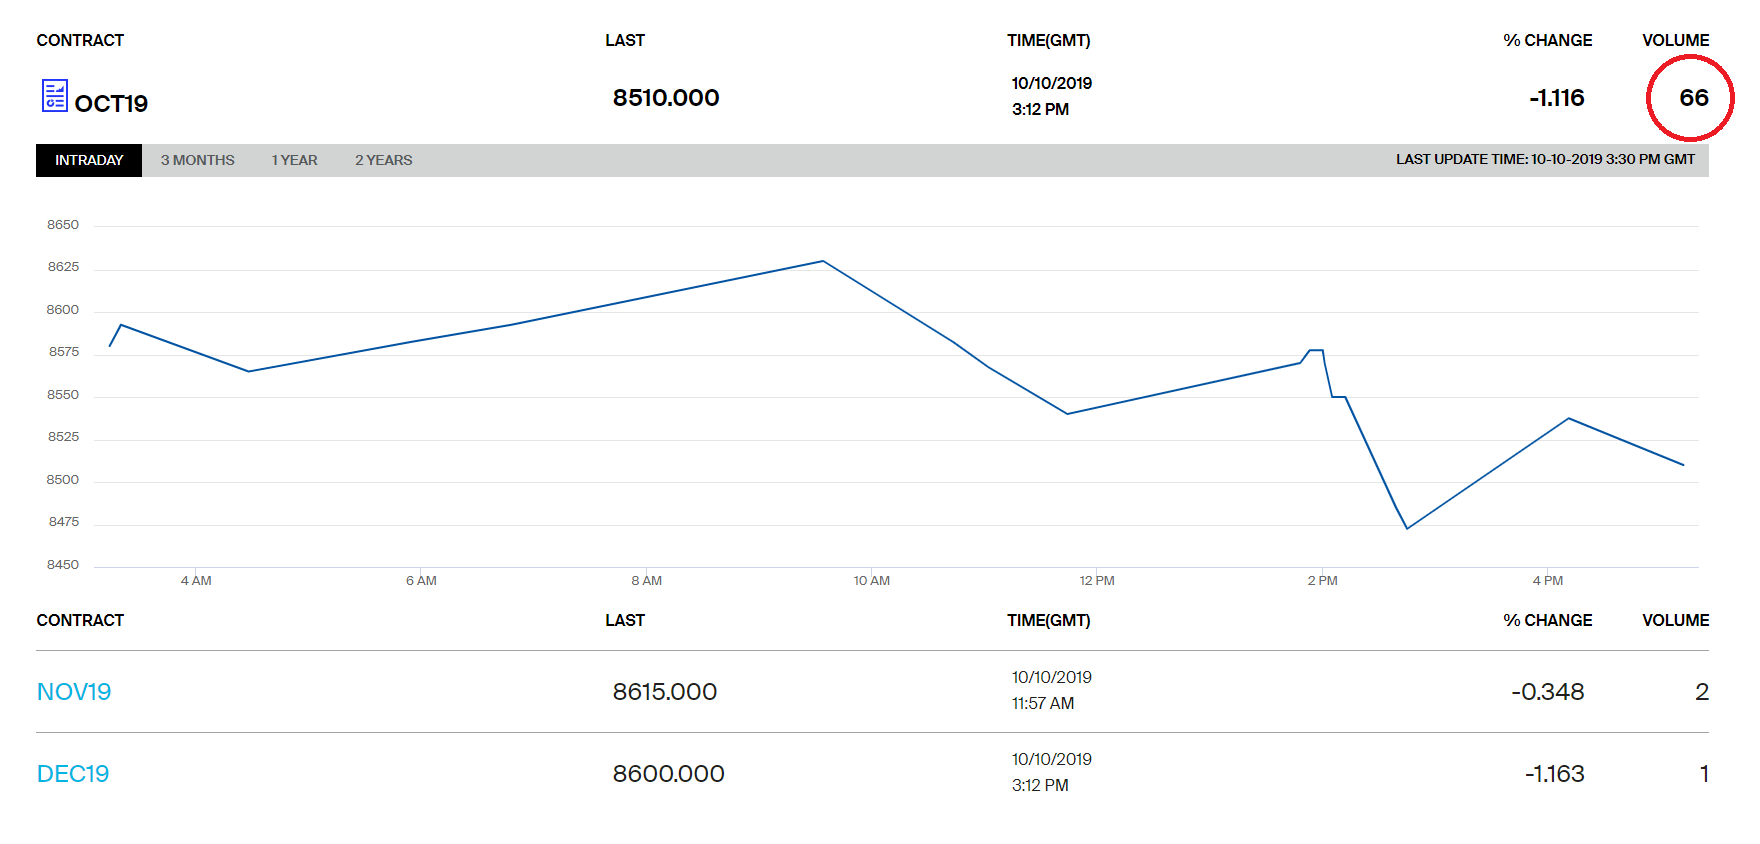Click the LAST UPDATE TIME text
This screenshot has height=844, width=1760.
(x=1545, y=160)
